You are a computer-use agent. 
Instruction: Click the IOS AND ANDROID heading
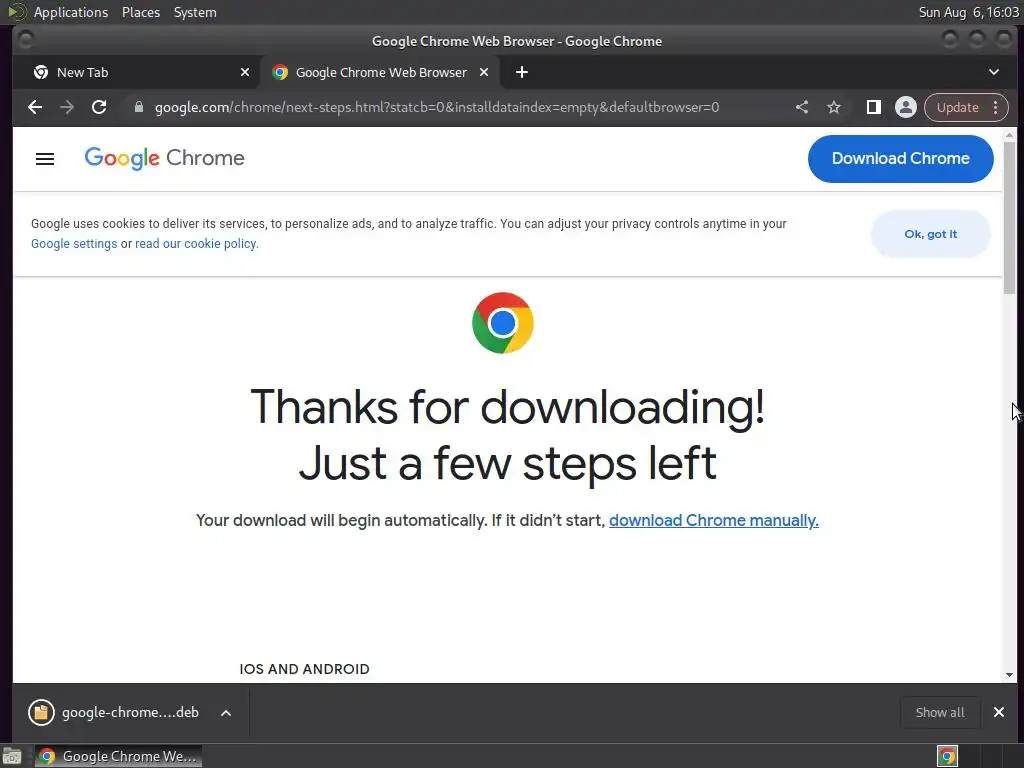(x=304, y=669)
